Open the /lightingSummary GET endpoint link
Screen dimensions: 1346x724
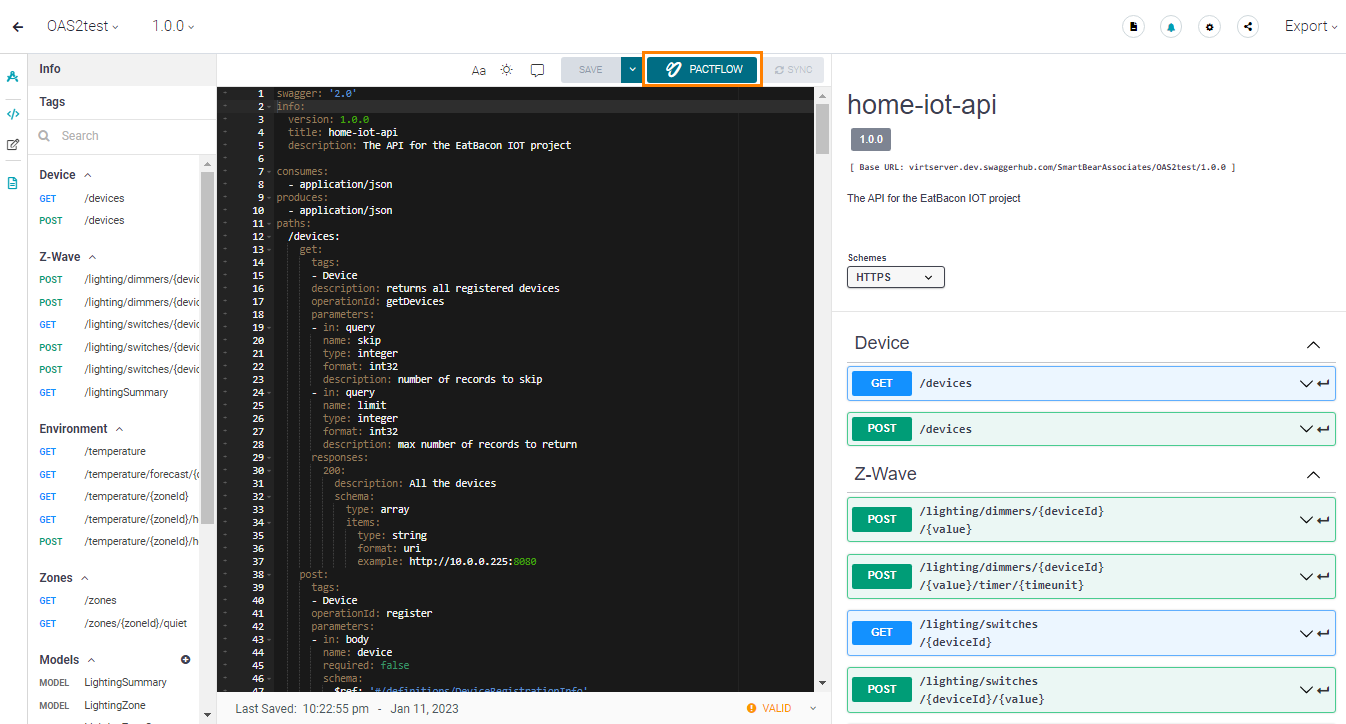coord(126,393)
